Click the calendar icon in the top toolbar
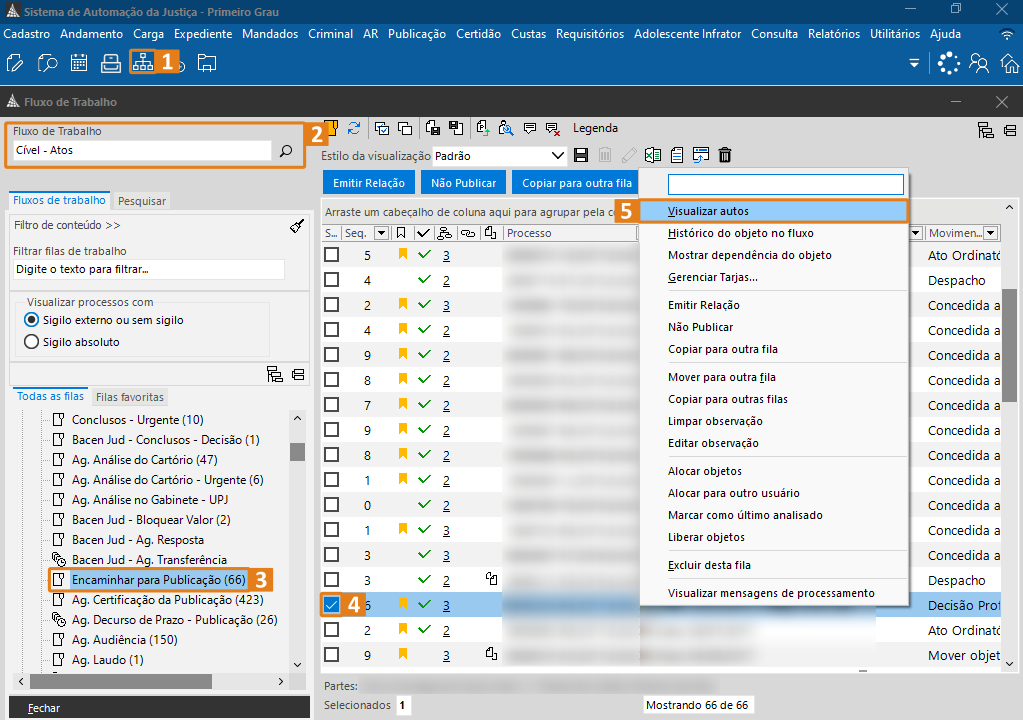The image size is (1023, 720). click(x=79, y=63)
